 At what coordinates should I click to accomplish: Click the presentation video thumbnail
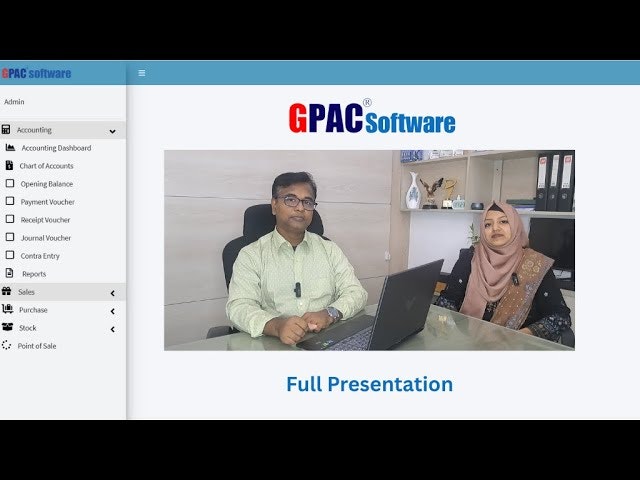[369, 250]
